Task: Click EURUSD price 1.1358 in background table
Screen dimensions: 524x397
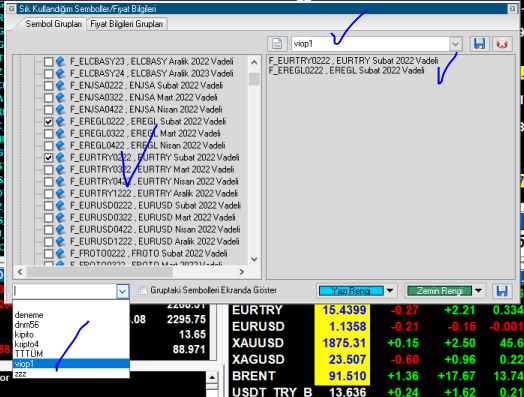Action: point(348,326)
